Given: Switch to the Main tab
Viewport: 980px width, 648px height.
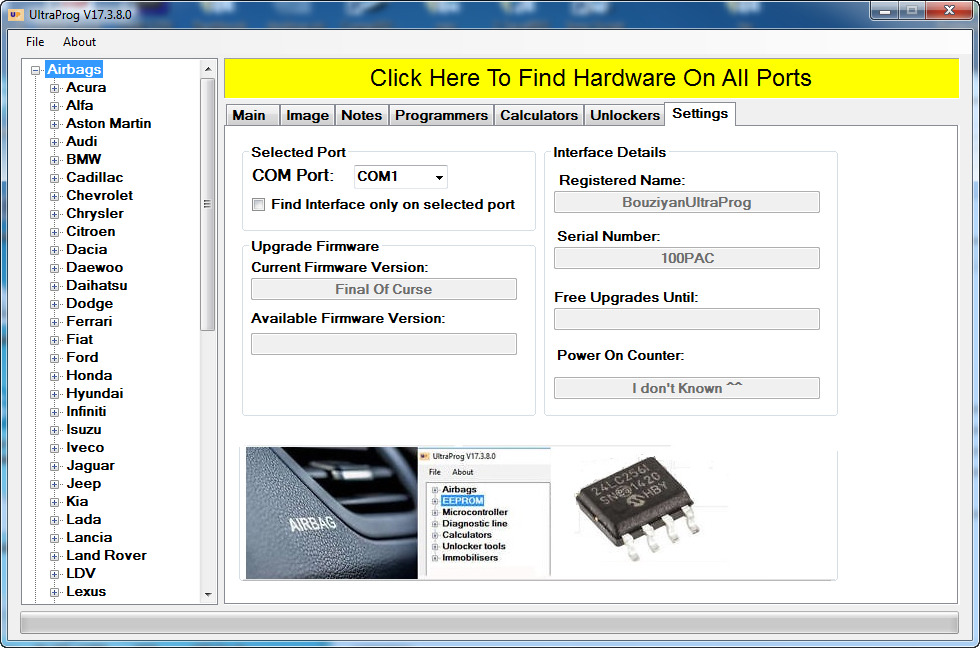Looking at the screenshot, I should (252, 116).
